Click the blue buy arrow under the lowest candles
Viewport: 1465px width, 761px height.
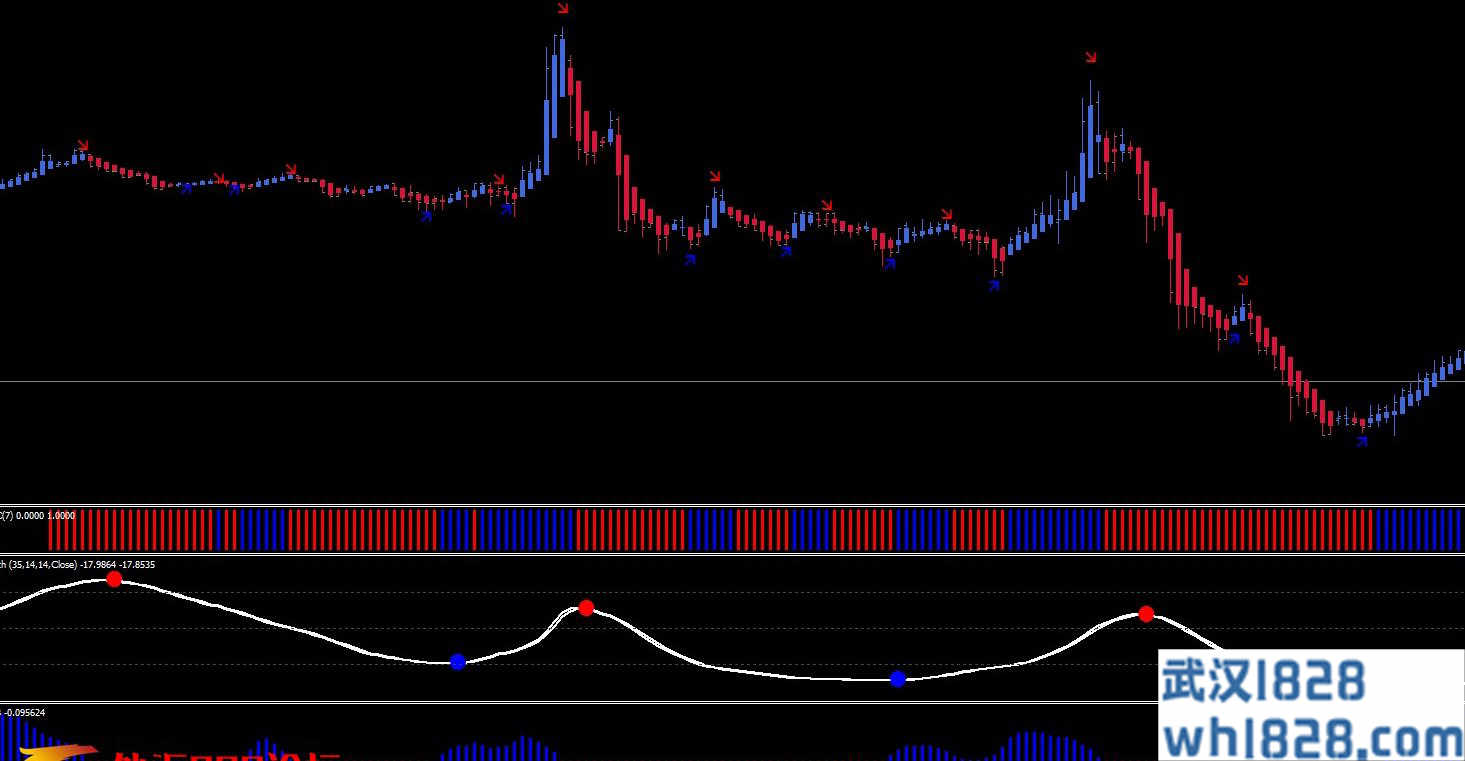coord(1361,441)
